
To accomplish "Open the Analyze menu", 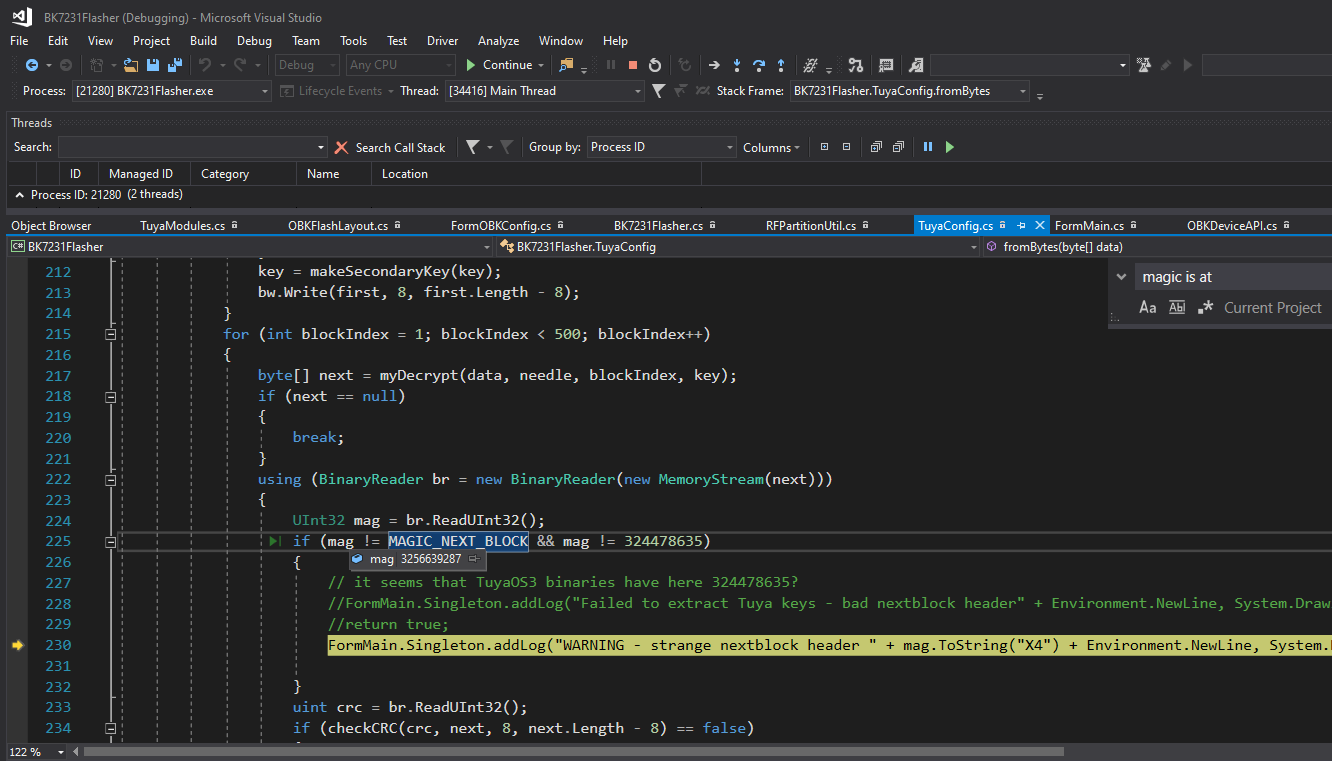I will coord(498,41).
